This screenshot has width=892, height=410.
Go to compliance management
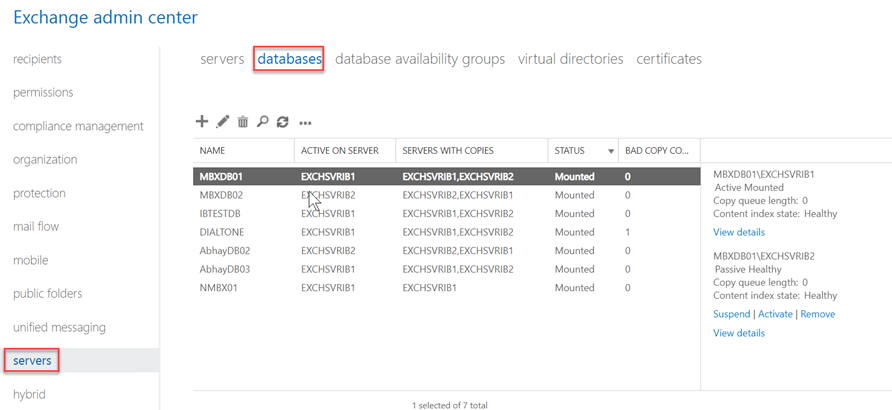point(78,126)
